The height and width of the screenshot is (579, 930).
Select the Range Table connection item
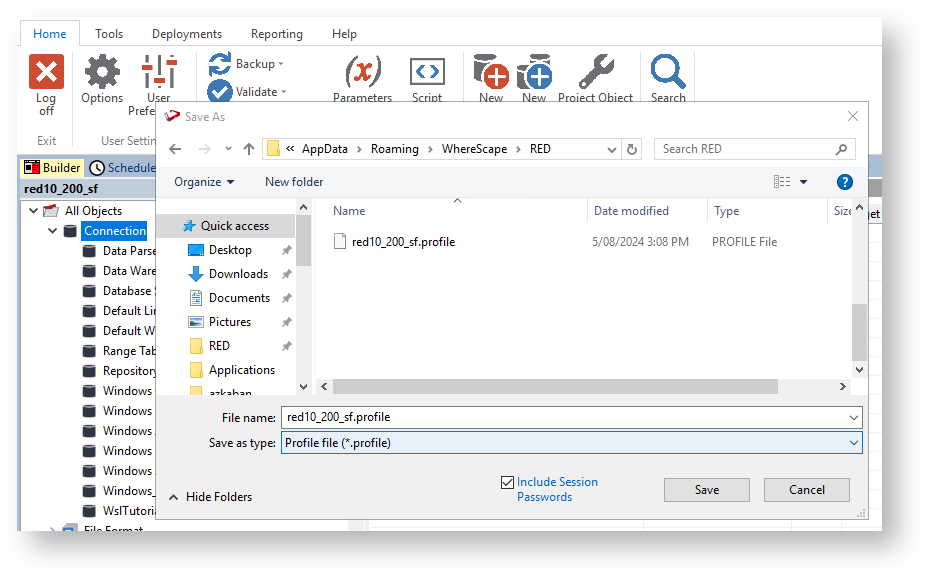coord(119,351)
